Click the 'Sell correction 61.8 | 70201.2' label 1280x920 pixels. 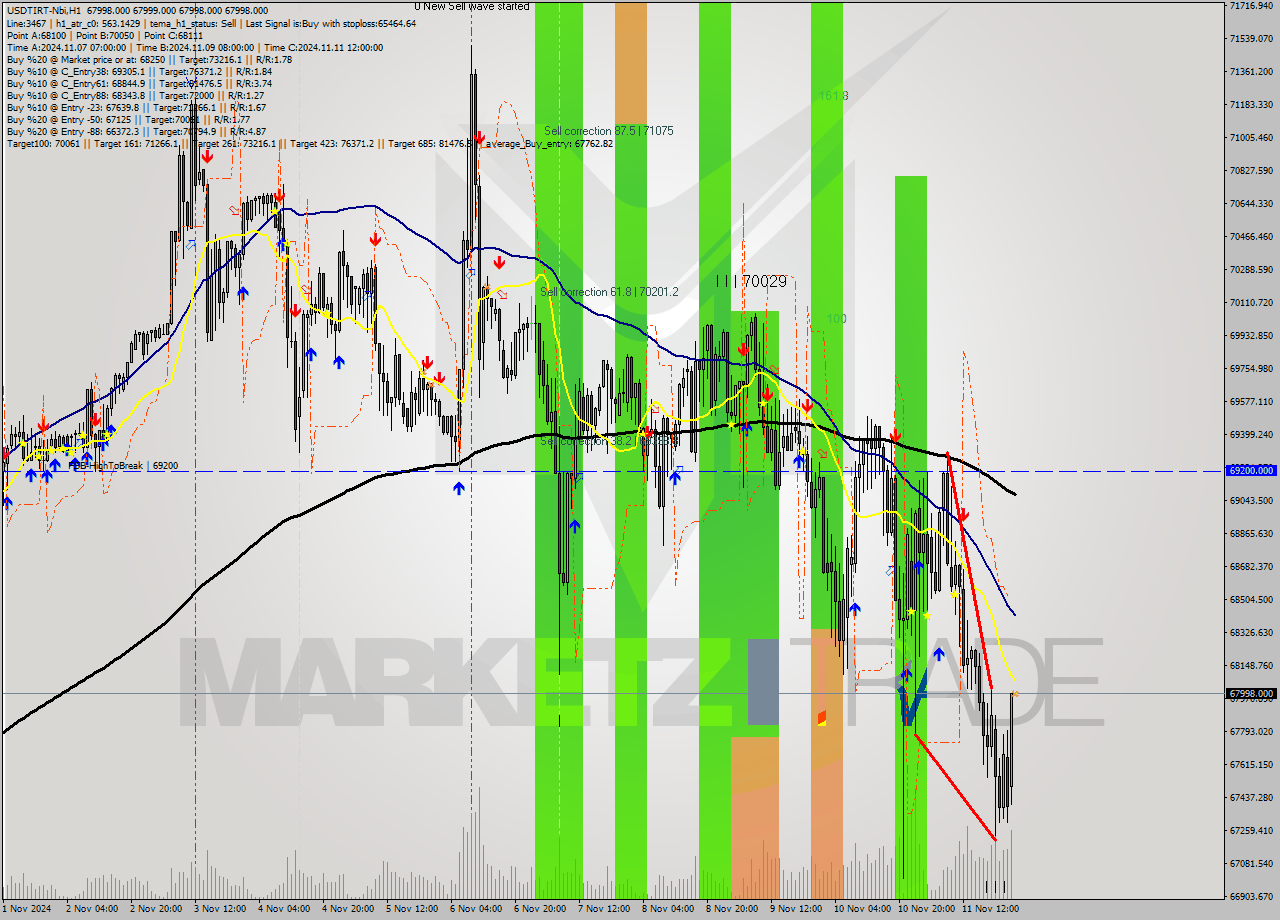[609, 292]
